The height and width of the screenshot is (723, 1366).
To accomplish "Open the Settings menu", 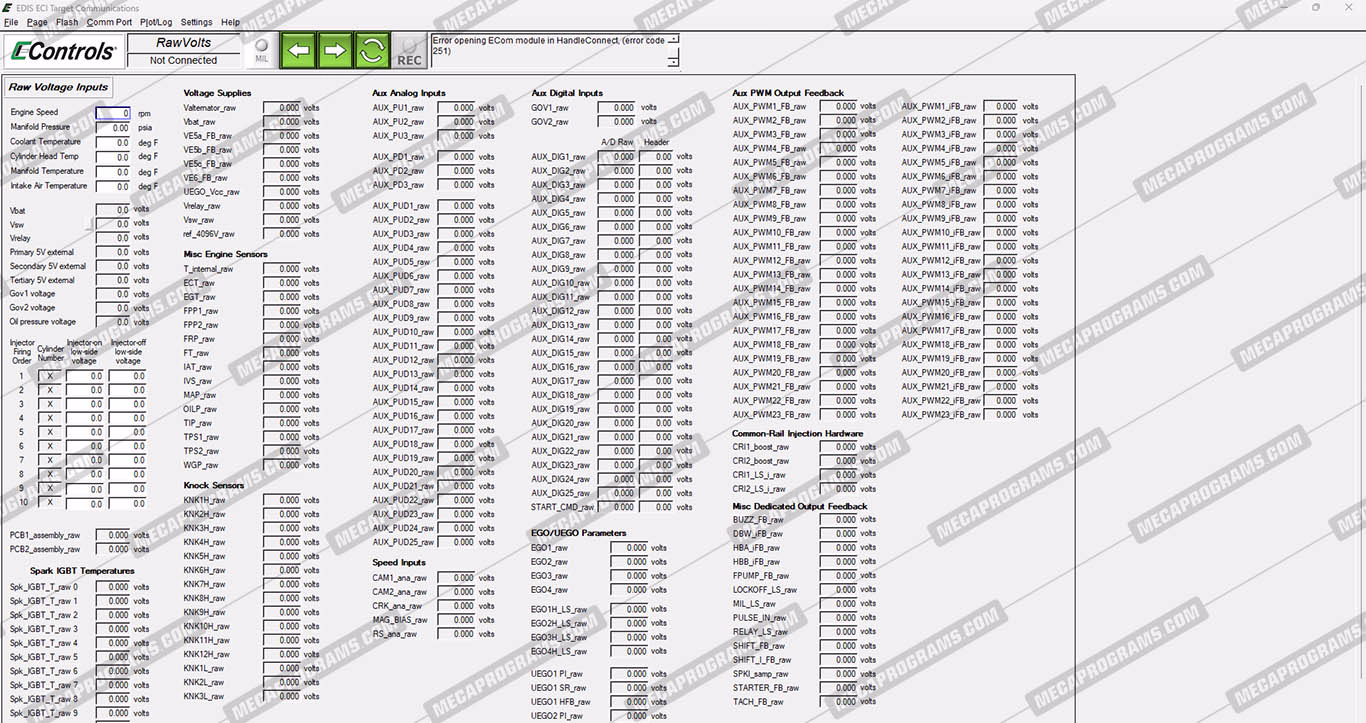I will 196,22.
